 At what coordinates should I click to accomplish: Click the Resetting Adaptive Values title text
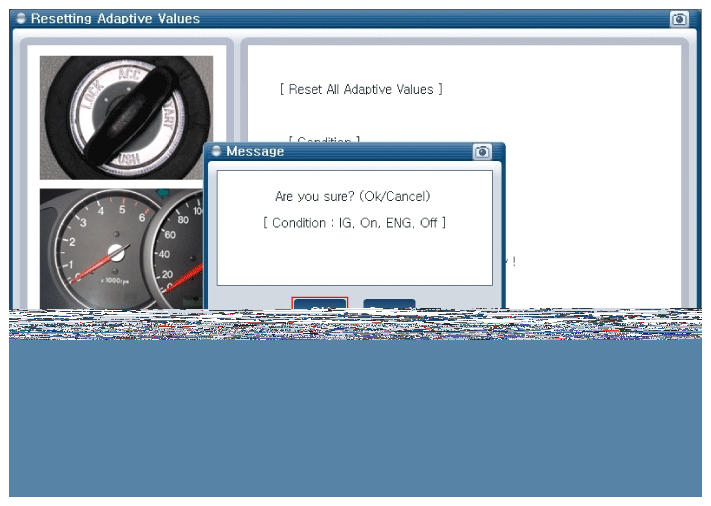point(115,19)
